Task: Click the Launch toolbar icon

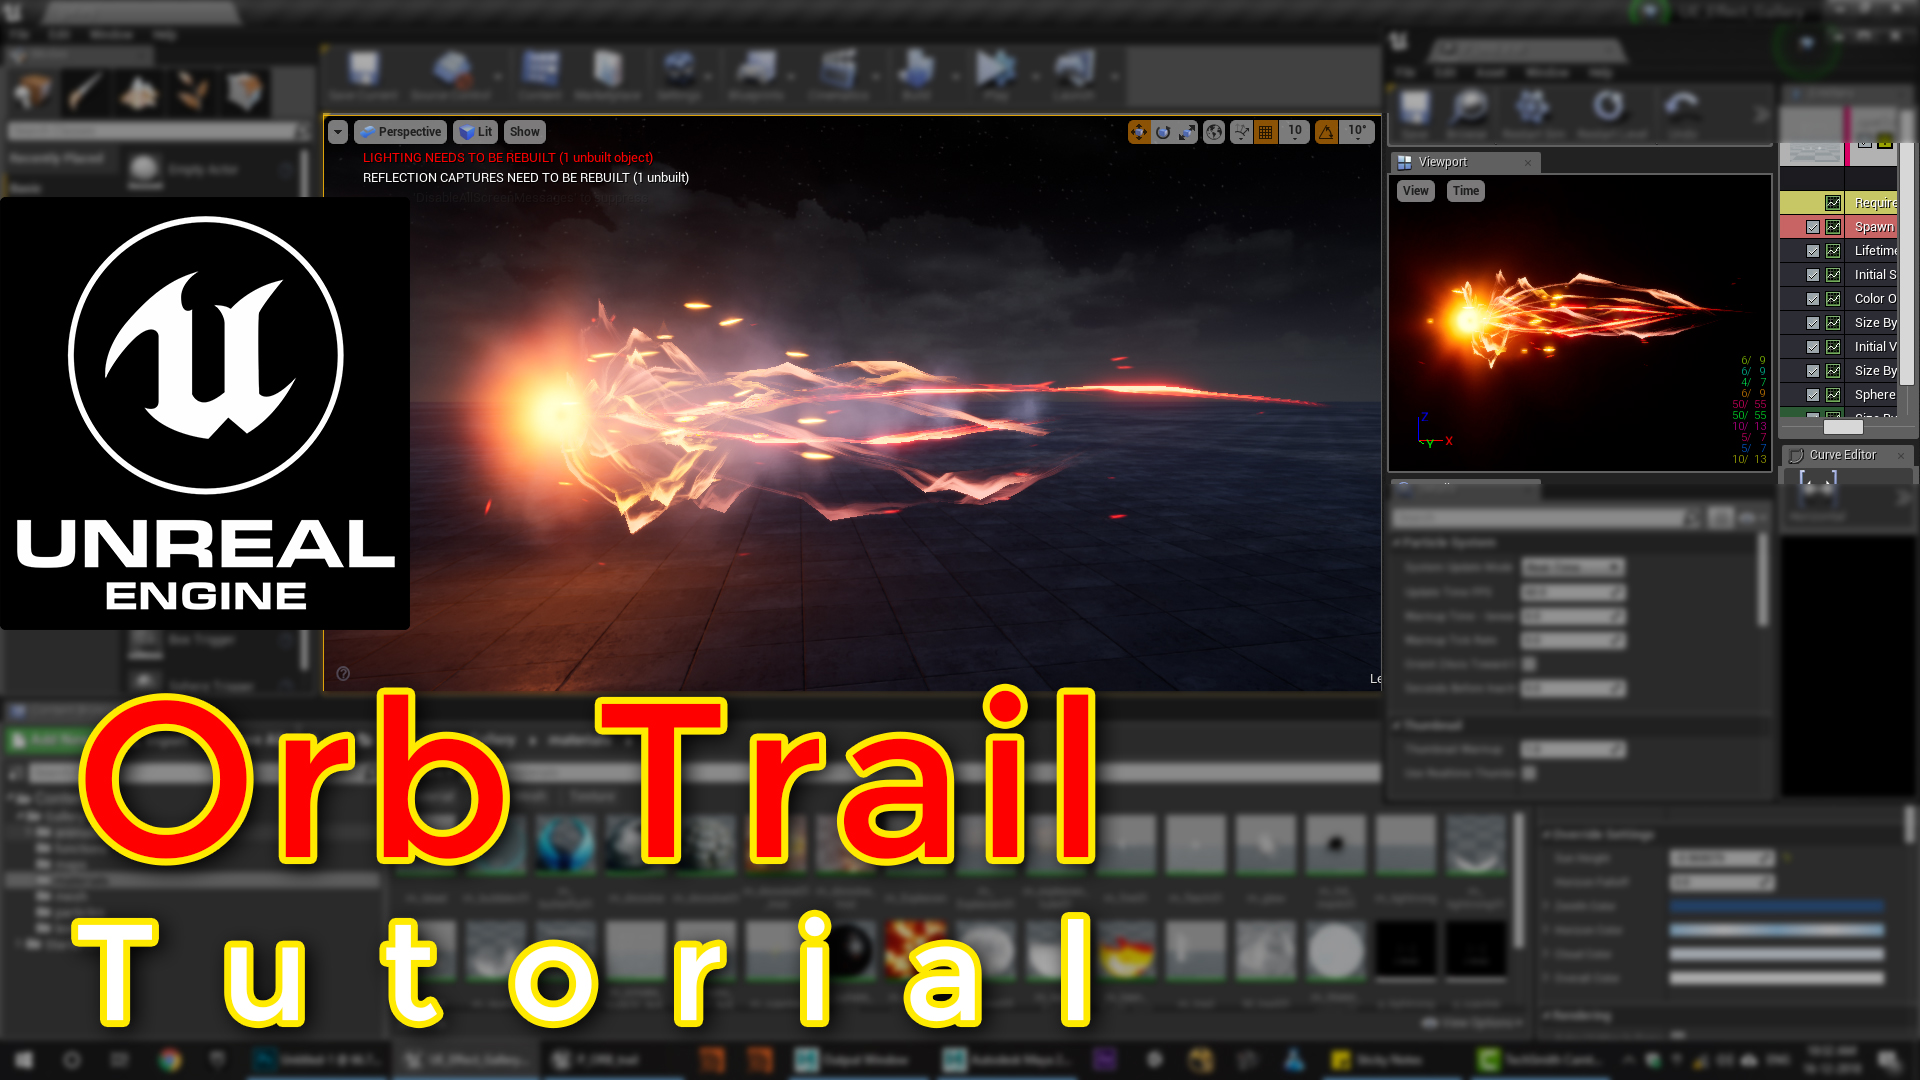Action: click(x=1074, y=76)
